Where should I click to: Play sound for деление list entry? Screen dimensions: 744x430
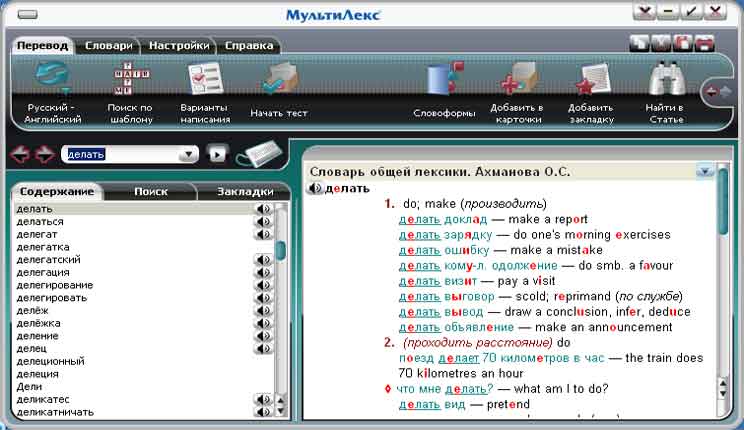[x=263, y=336]
